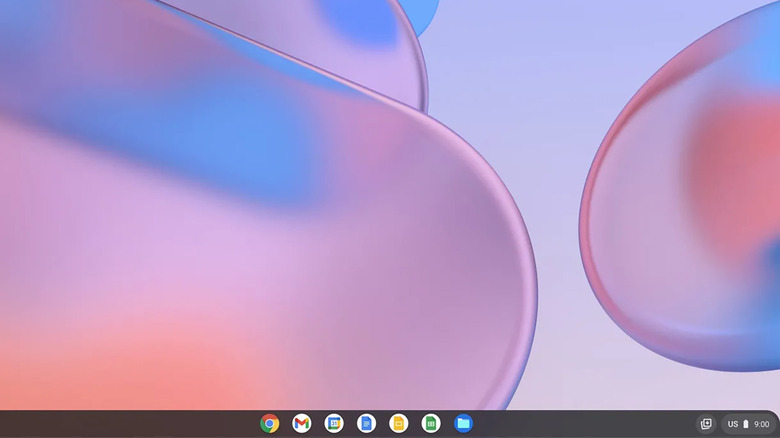
Task: Open Google Docs from the shelf
Action: (366, 424)
